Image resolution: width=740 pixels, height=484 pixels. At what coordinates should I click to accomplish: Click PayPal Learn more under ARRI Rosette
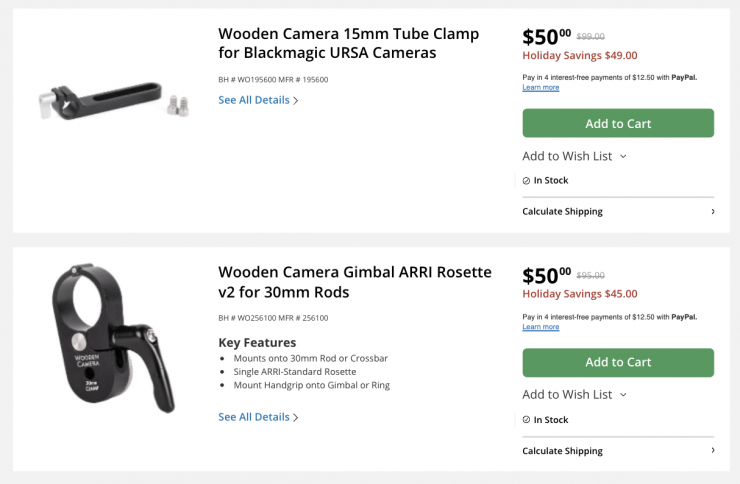(540, 327)
